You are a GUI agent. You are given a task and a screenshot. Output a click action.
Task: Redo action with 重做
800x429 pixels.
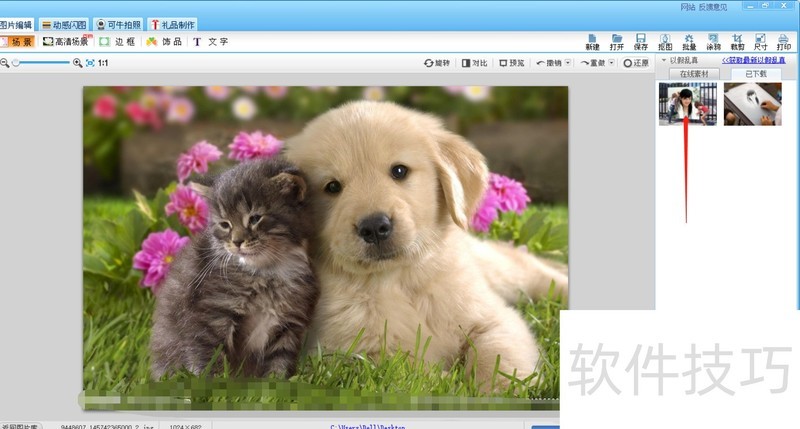[593, 63]
